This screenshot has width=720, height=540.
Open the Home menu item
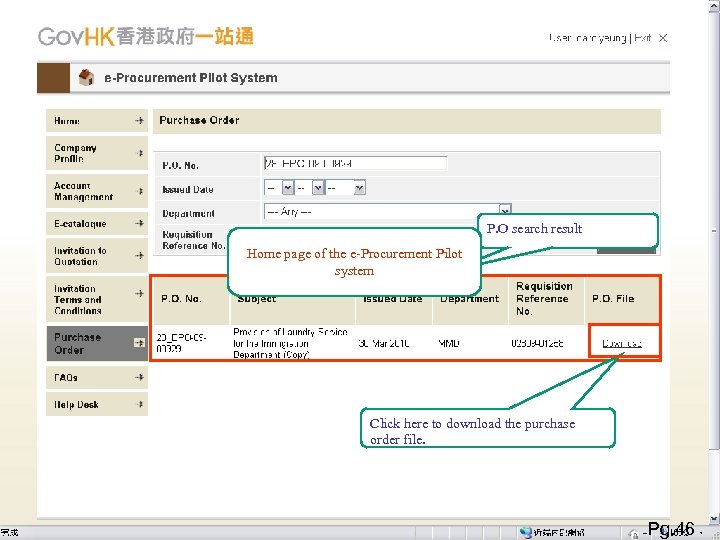click(97, 121)
